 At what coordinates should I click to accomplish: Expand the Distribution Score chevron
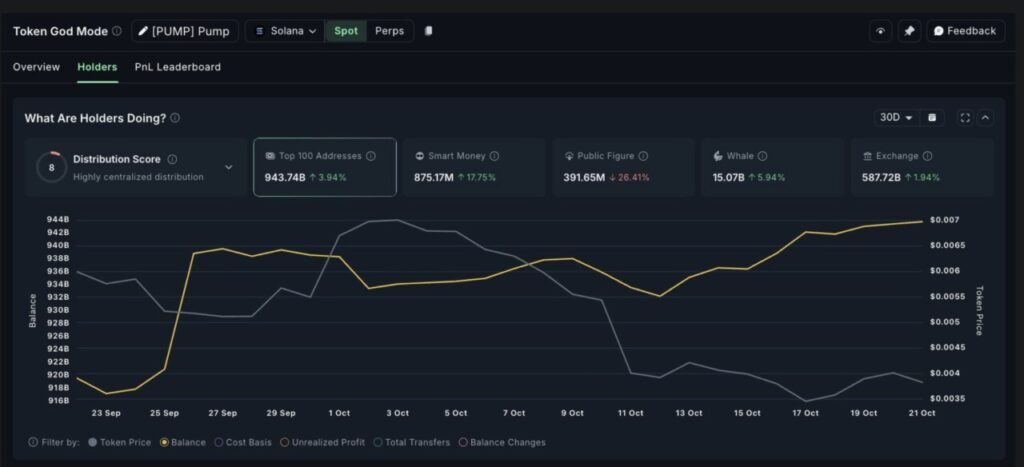tap(228, 167)
